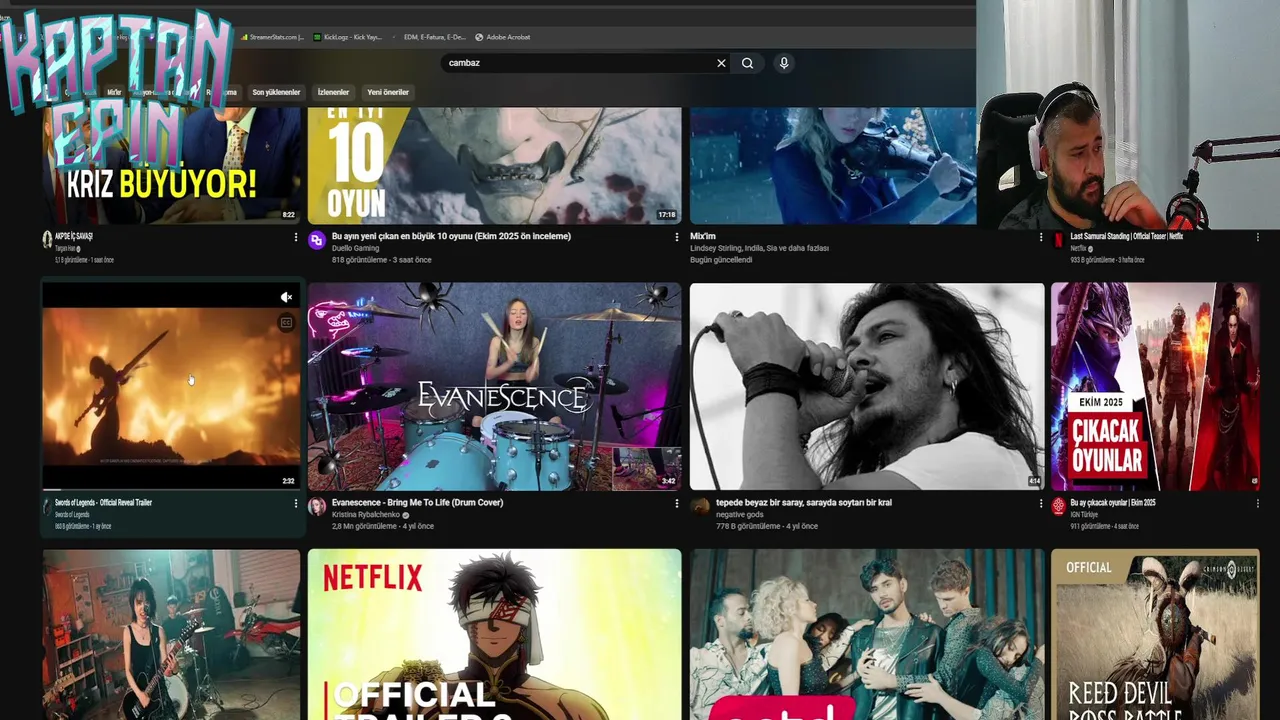Viewport: 1280px width, 720px height.
Task: Play the "Kriz Büyüyor!" thumbnail
Action: click(171, 165)
